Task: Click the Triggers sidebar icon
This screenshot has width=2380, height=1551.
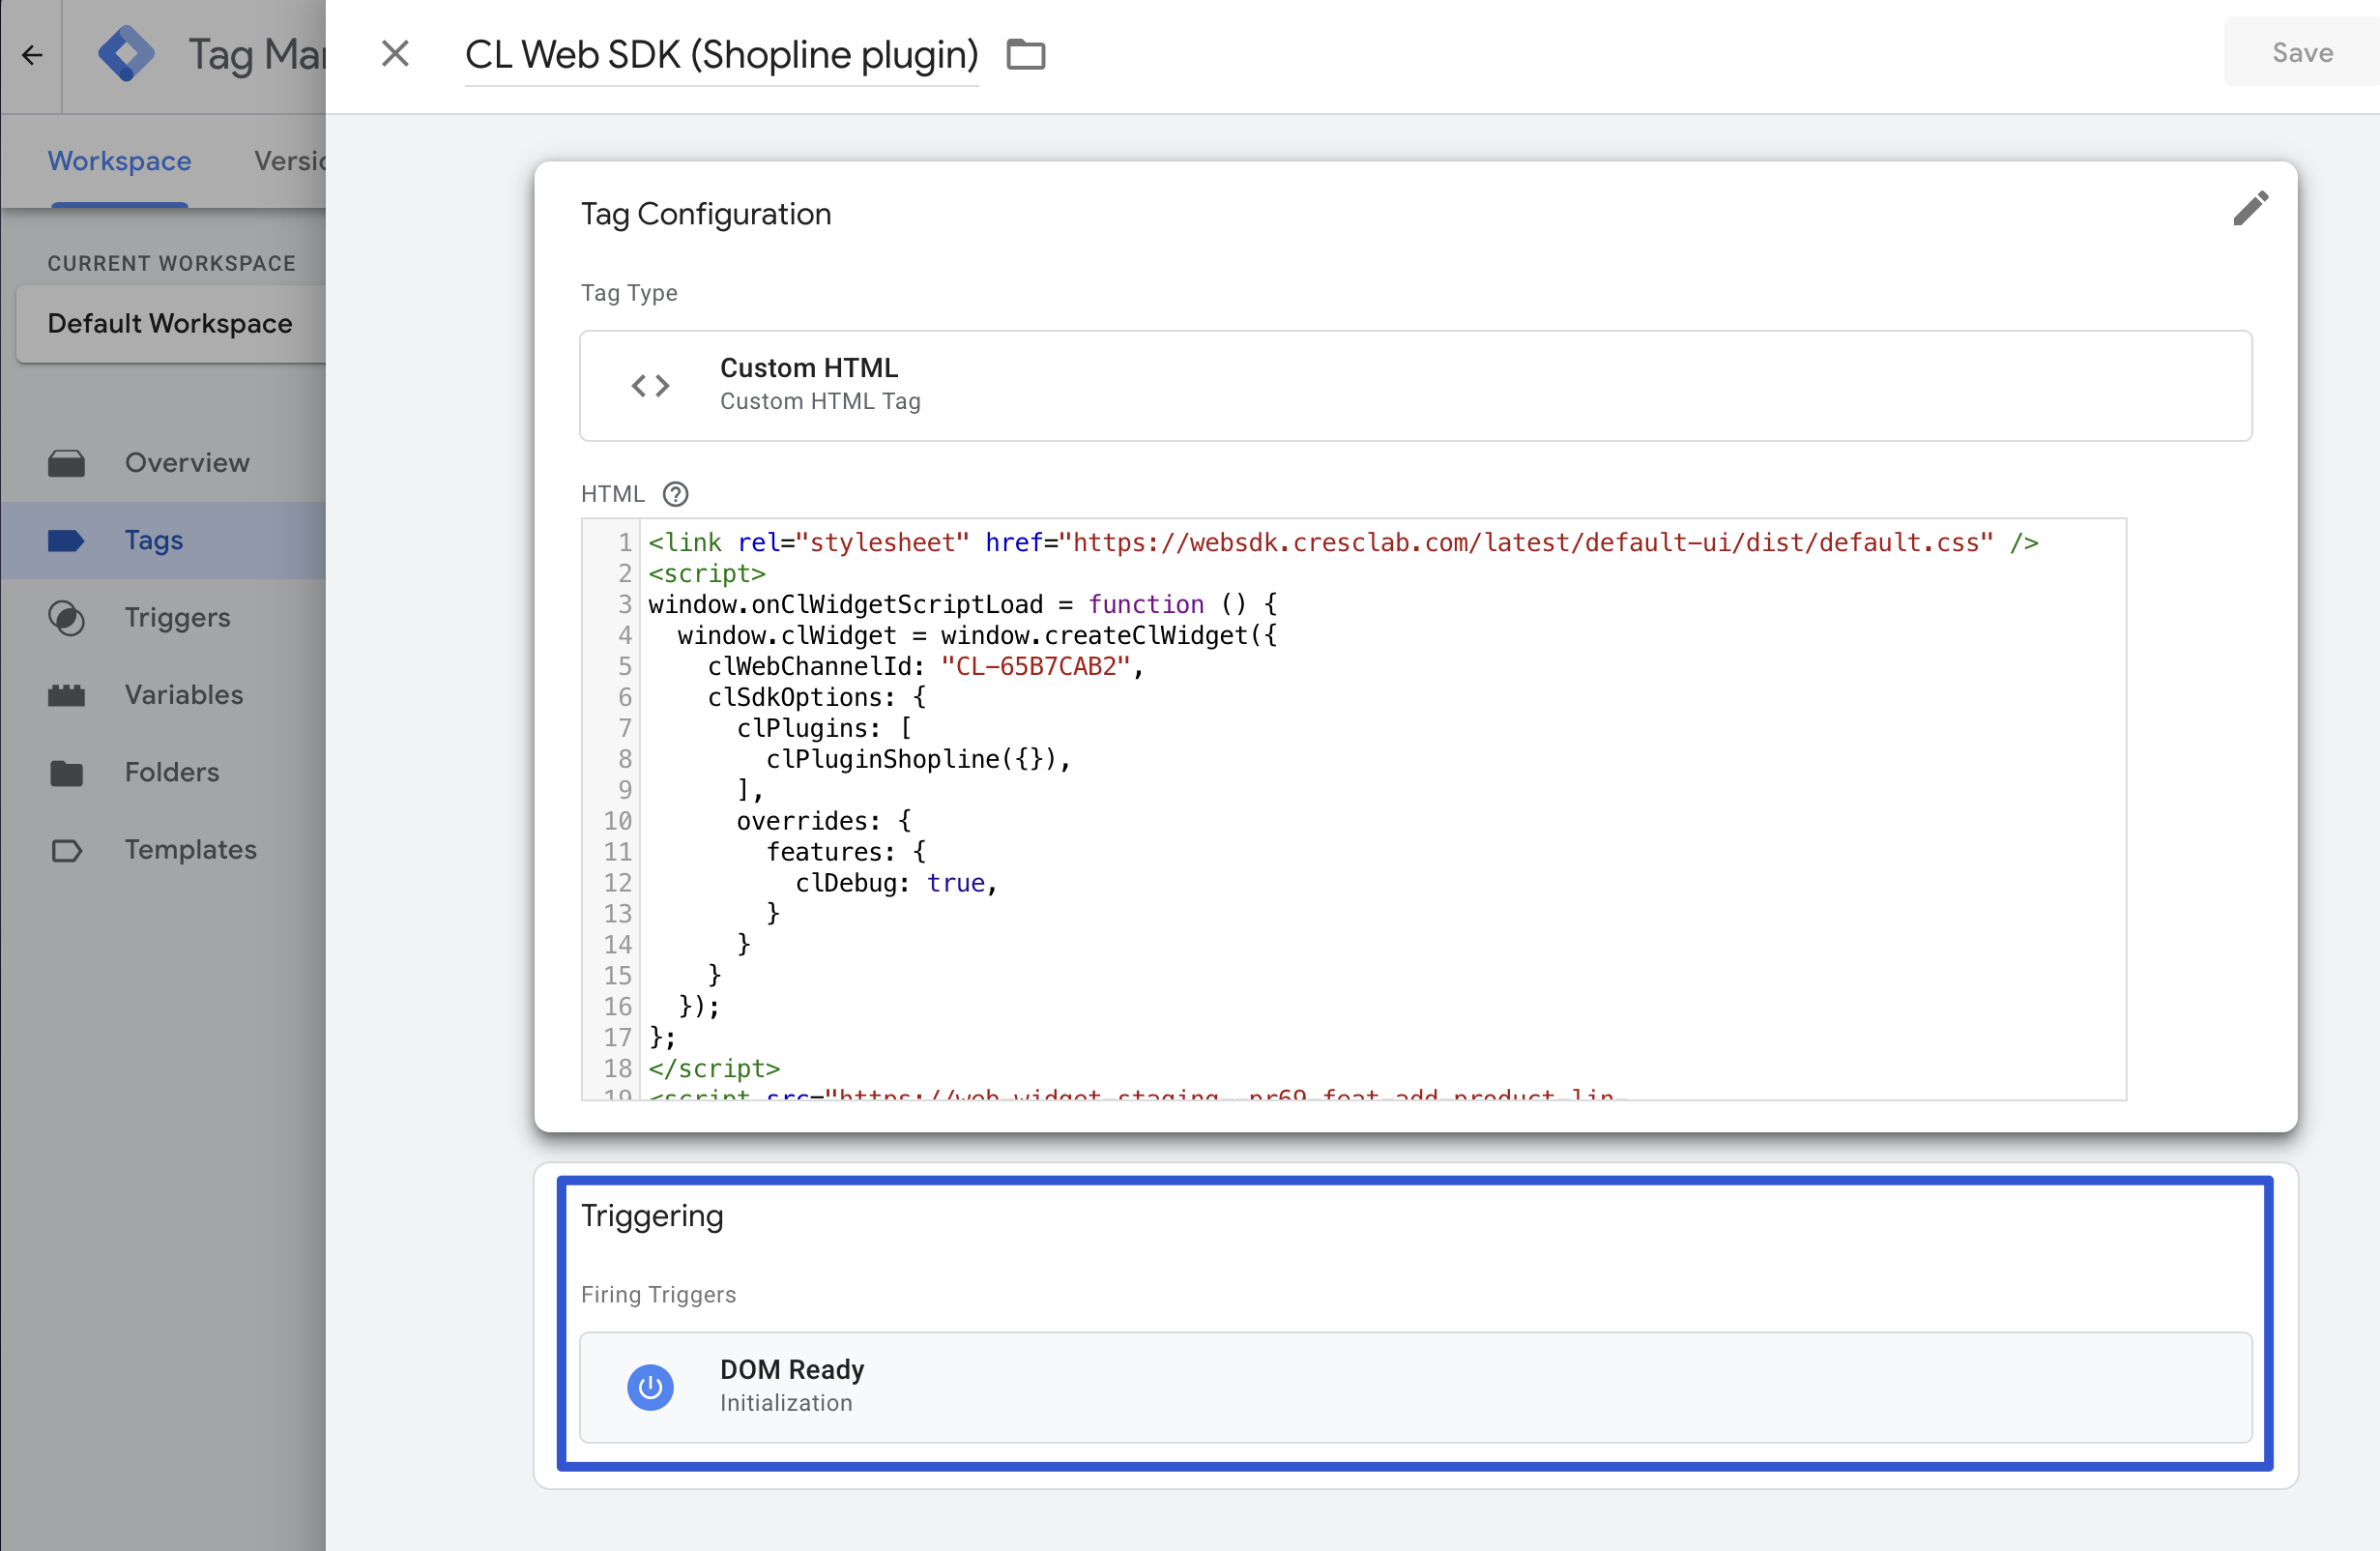Action: 67,618
